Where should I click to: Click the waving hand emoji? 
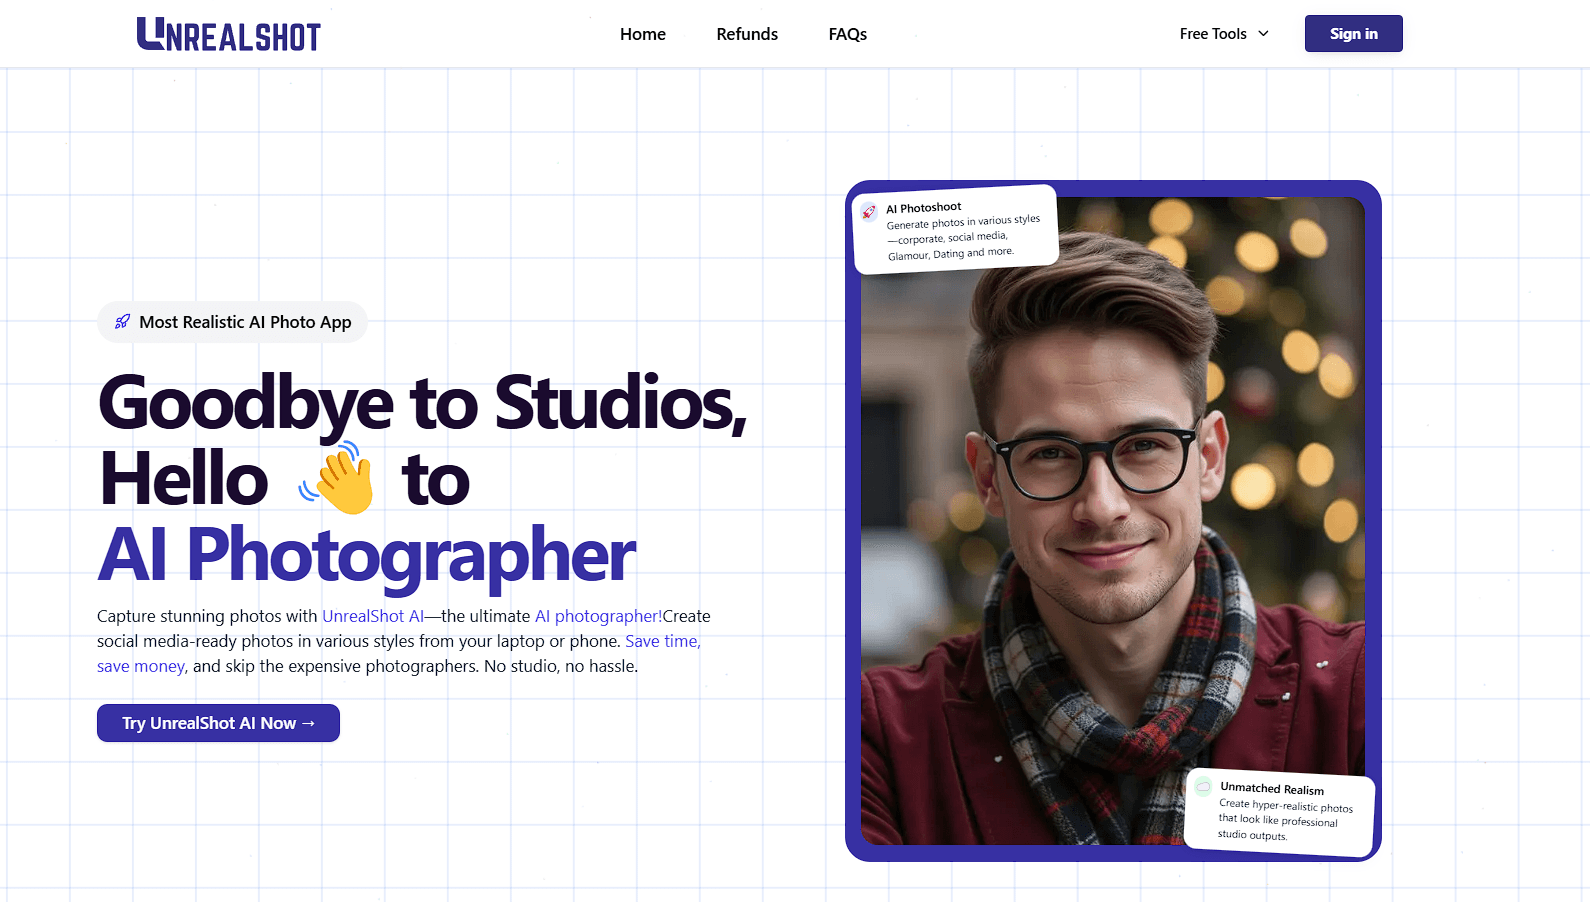(338, 478)
